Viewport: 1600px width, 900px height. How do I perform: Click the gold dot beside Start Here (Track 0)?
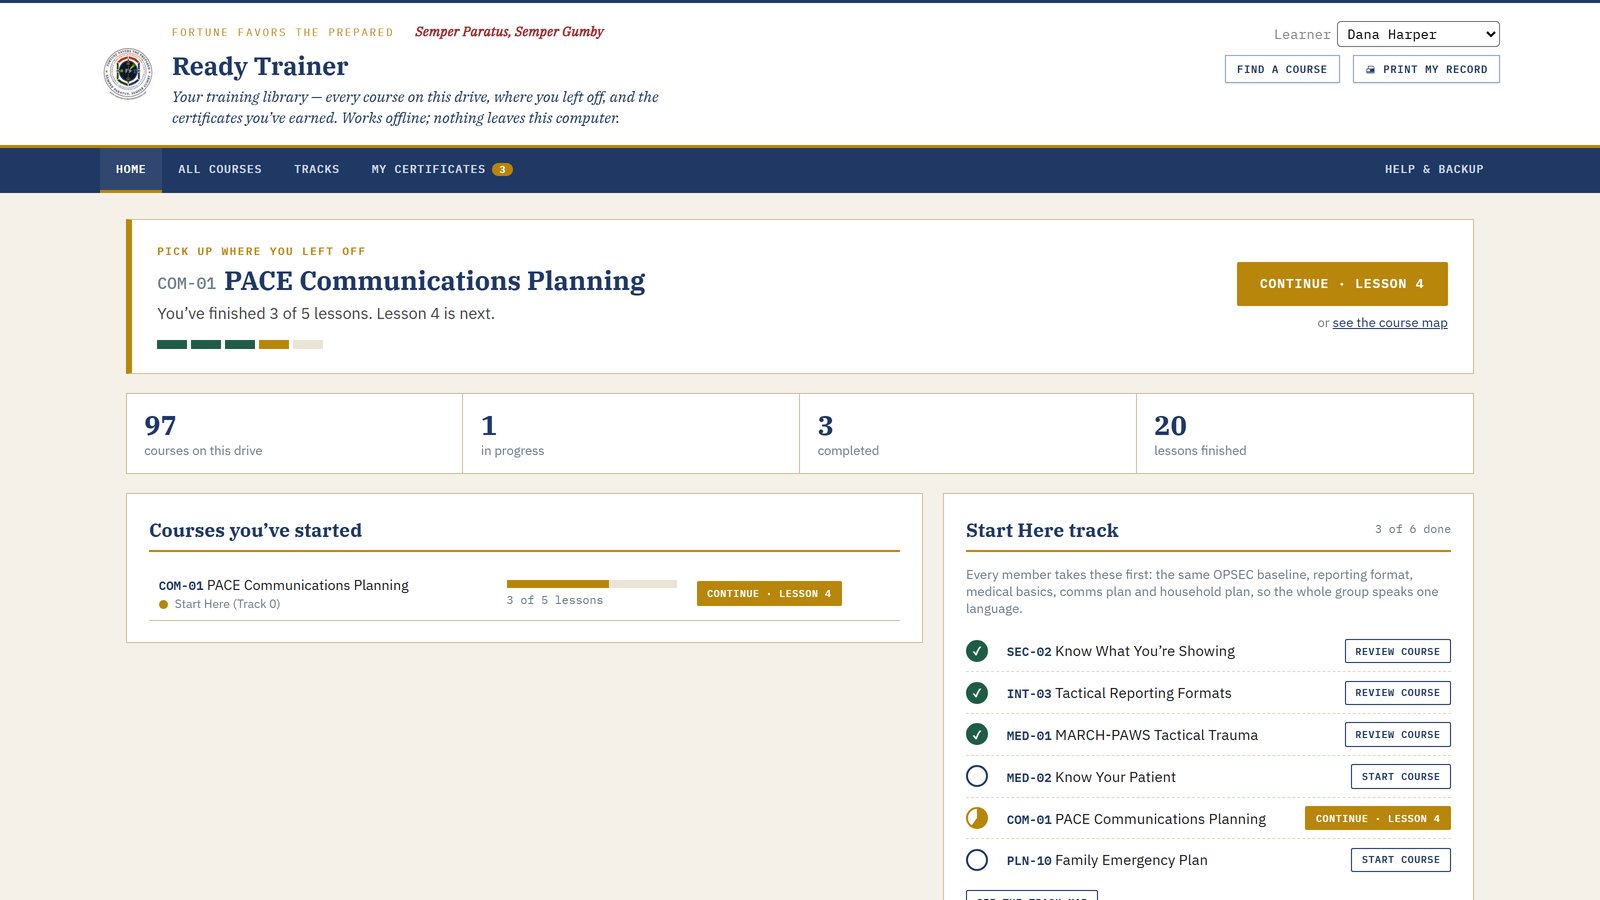164,604
